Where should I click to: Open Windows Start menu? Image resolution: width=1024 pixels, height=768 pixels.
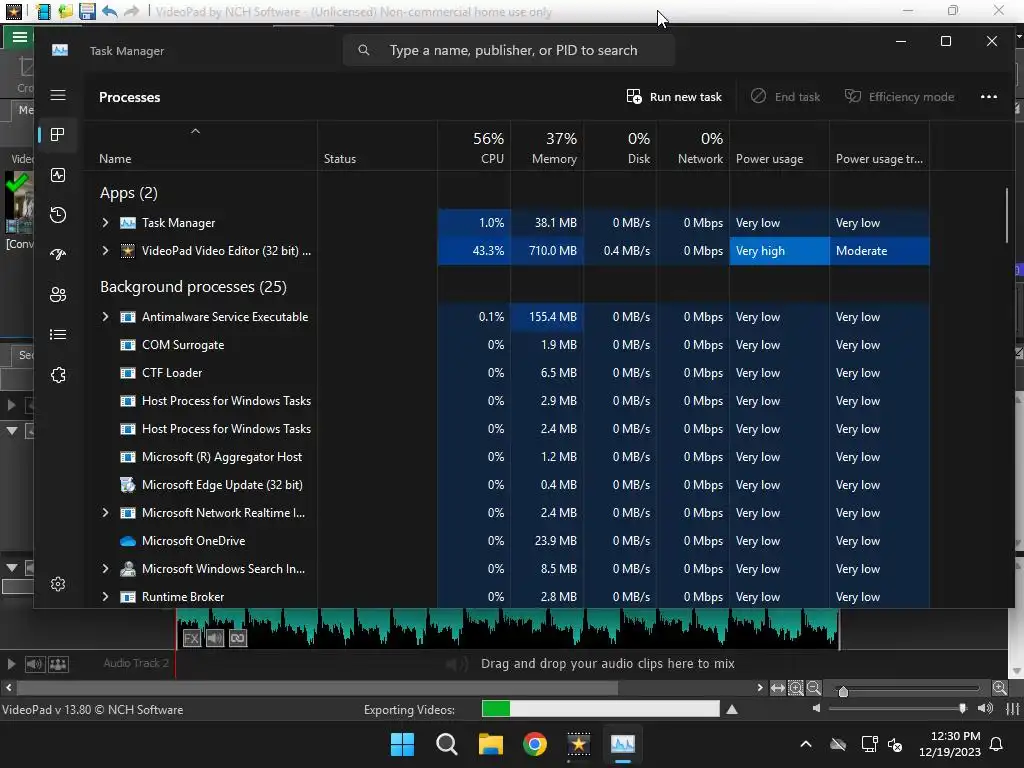pyautogui.click(x=402, y=744)
